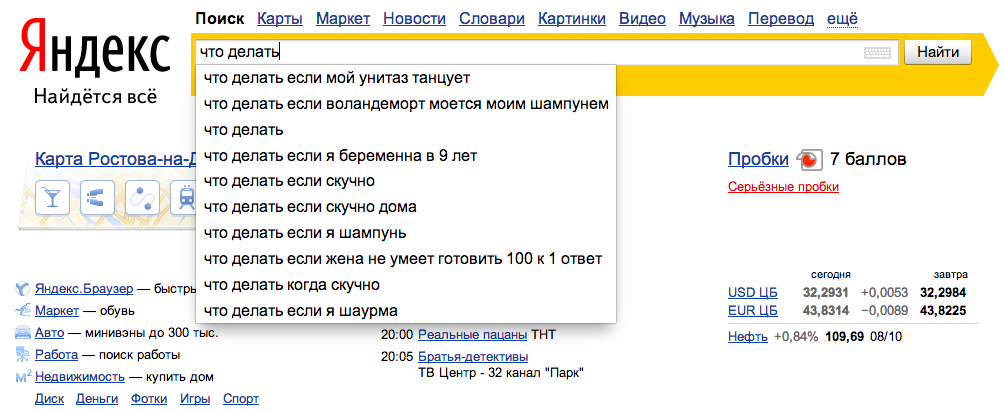
Task: Open the Работа link
Action: (x=56, y=354)
